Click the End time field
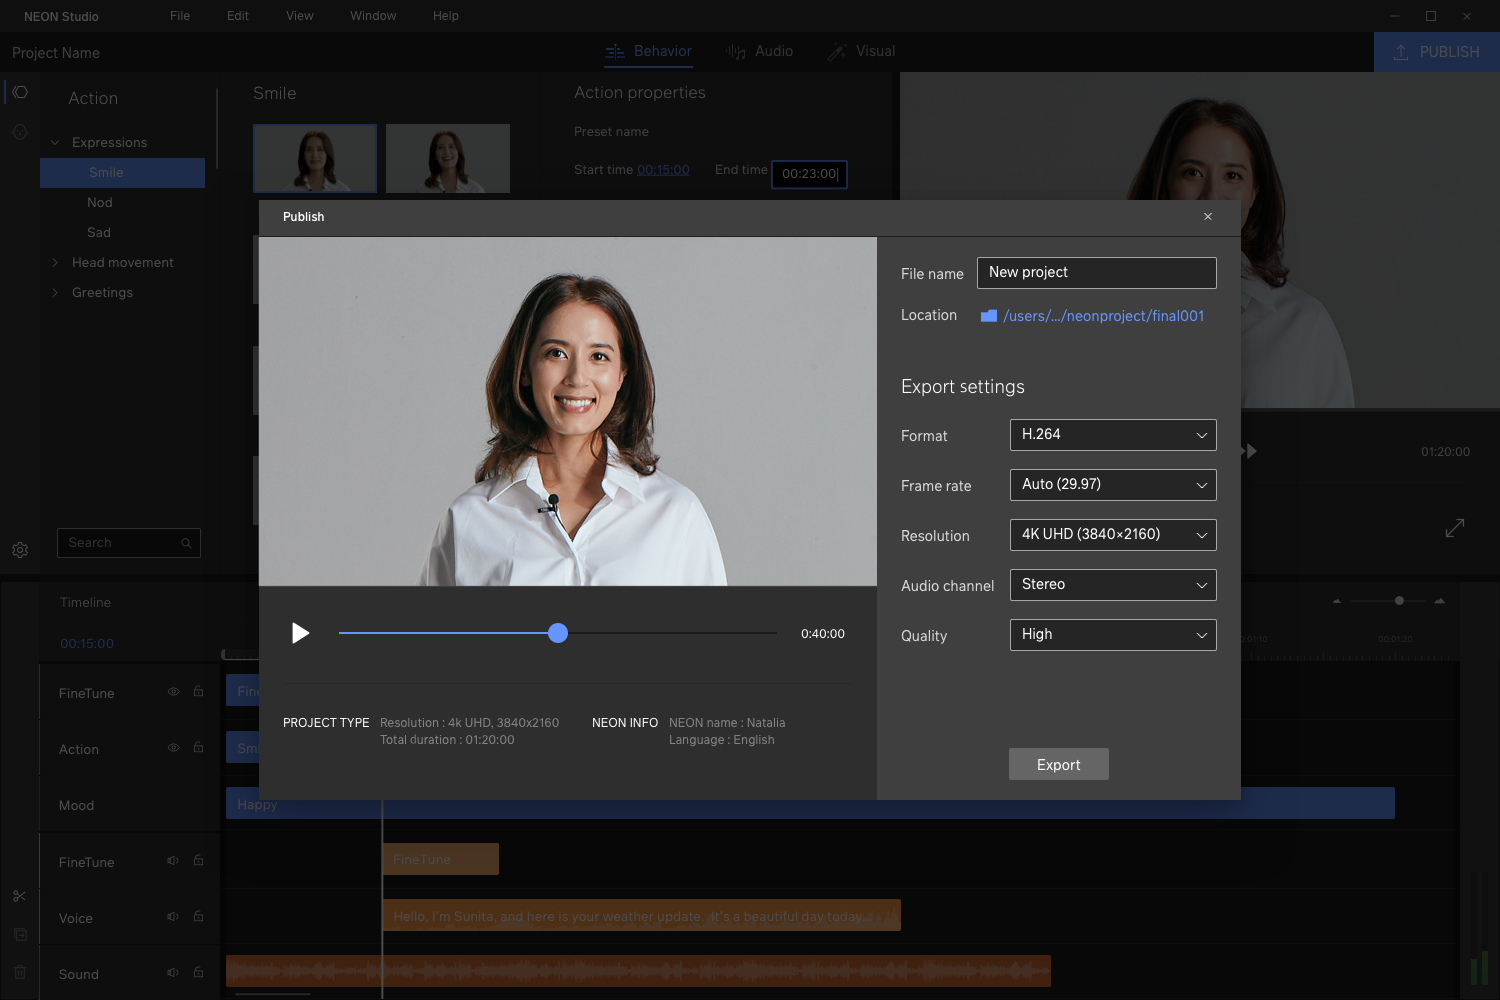Viewport: 1500px width, 1000px height. (x=810, y=174)
